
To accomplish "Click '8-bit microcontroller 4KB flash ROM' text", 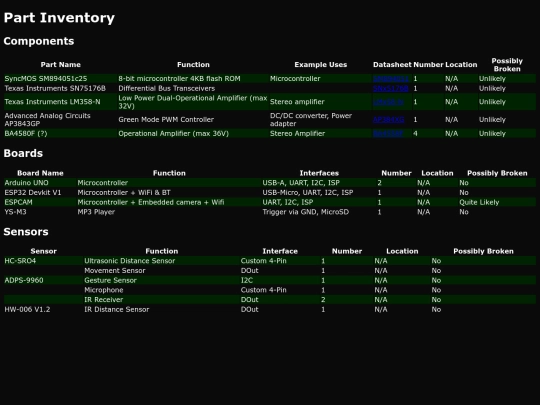I will pos(179,79).
